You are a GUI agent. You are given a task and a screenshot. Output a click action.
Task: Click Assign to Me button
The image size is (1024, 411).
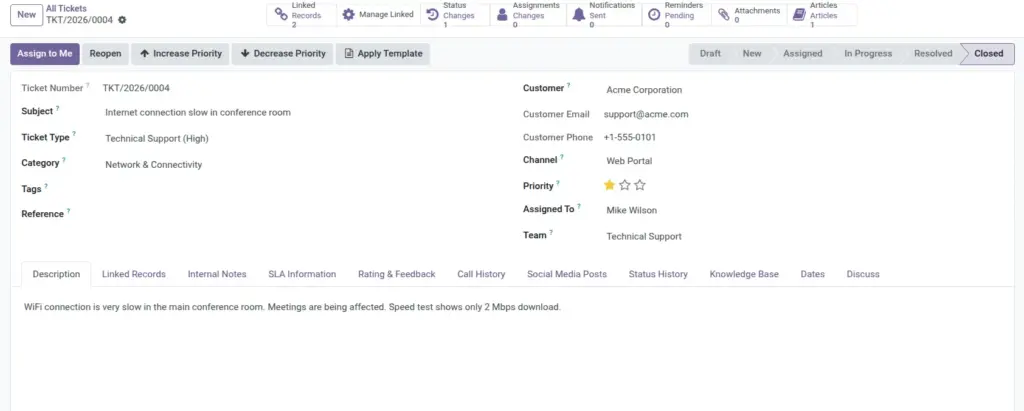(x=44, y=54)
